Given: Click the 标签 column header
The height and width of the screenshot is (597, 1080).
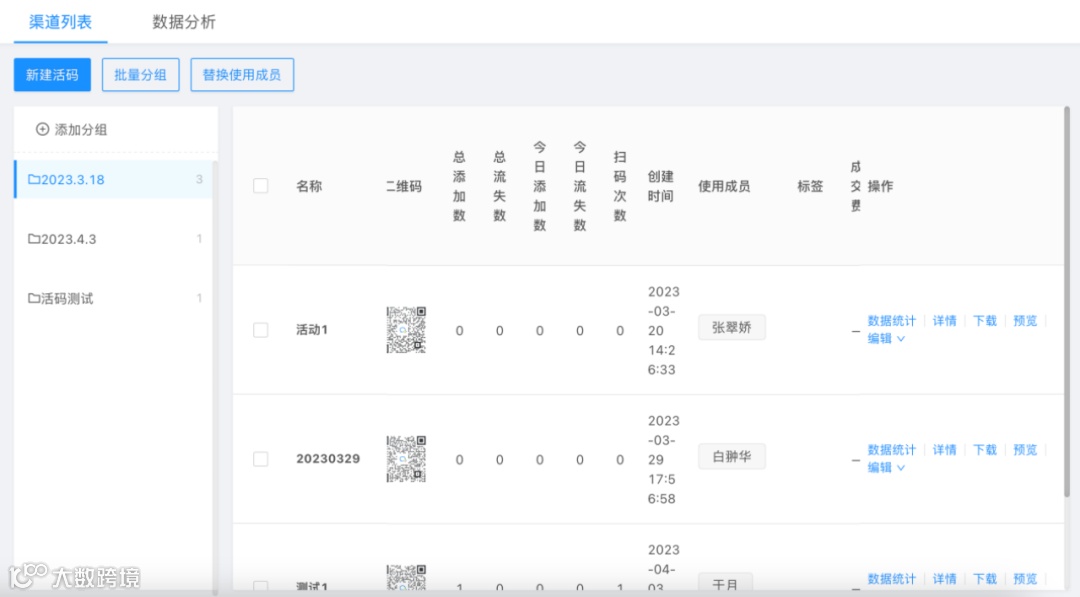Looking at the screenshot, I should tap(810, 186).
